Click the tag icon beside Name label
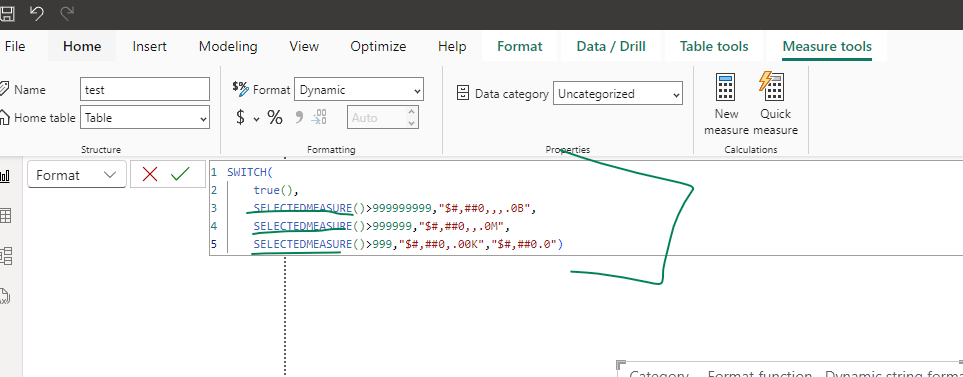This screenshot has width=963, height=377. pos(4,90)
